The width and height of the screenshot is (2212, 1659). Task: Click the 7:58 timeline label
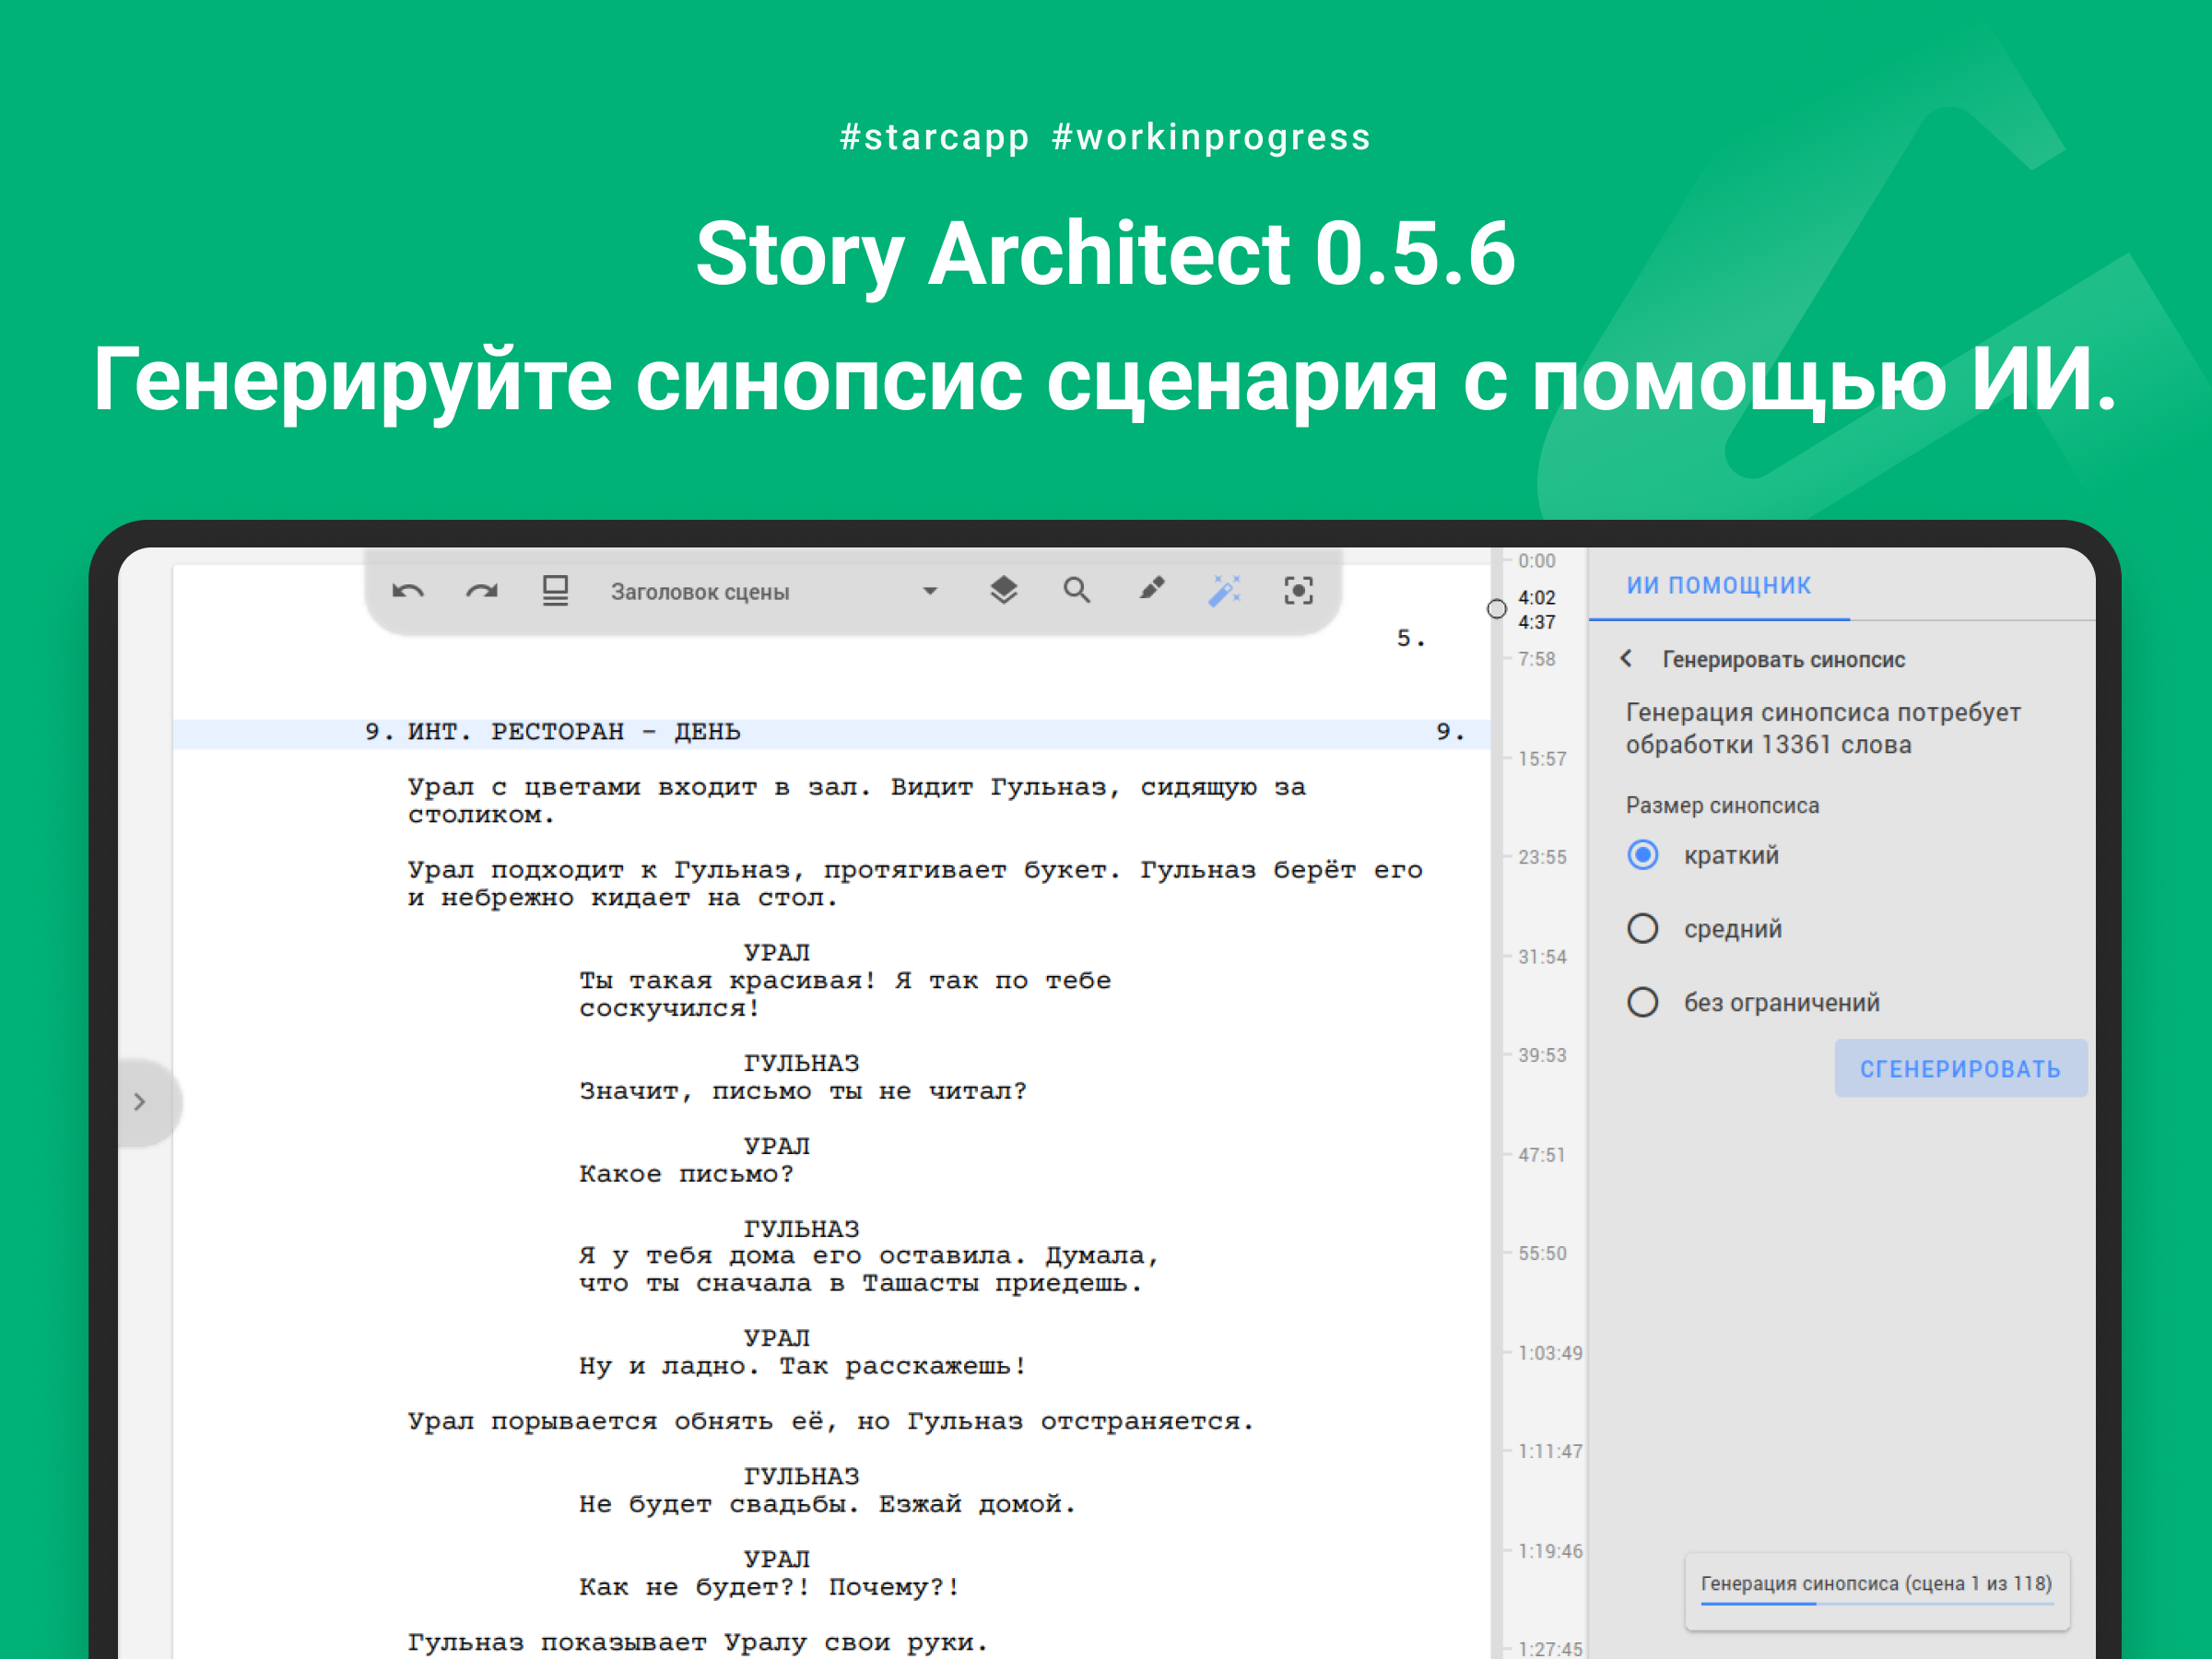point(1537,659)
